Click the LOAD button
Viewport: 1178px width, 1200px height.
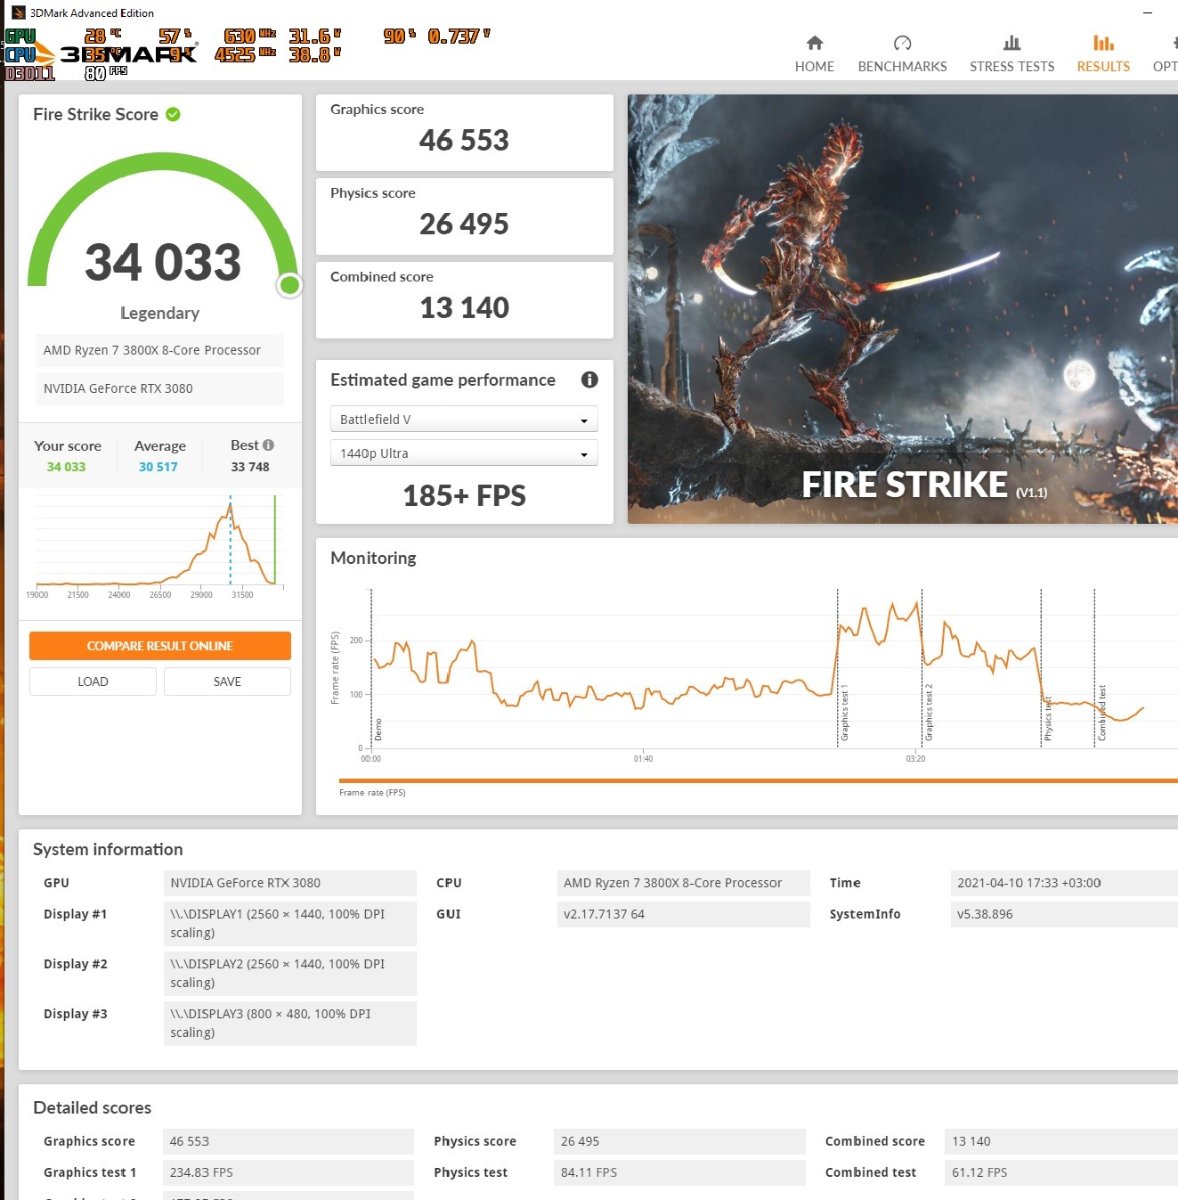click(93, 681)
